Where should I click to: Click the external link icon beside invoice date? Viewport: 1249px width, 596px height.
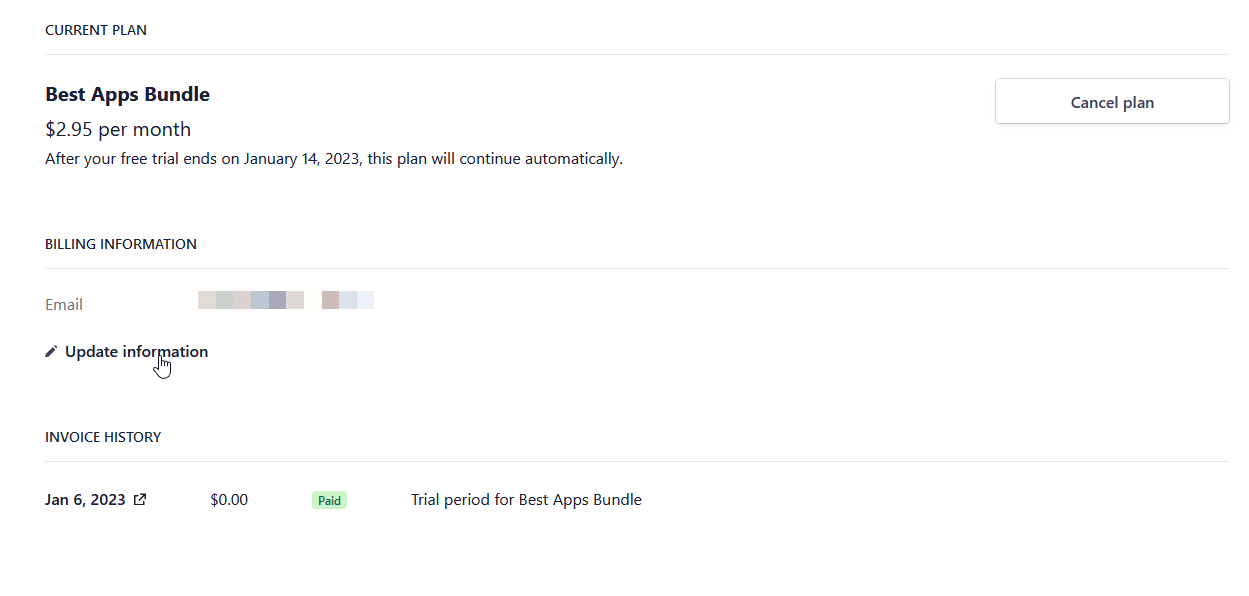coord(140,500)
